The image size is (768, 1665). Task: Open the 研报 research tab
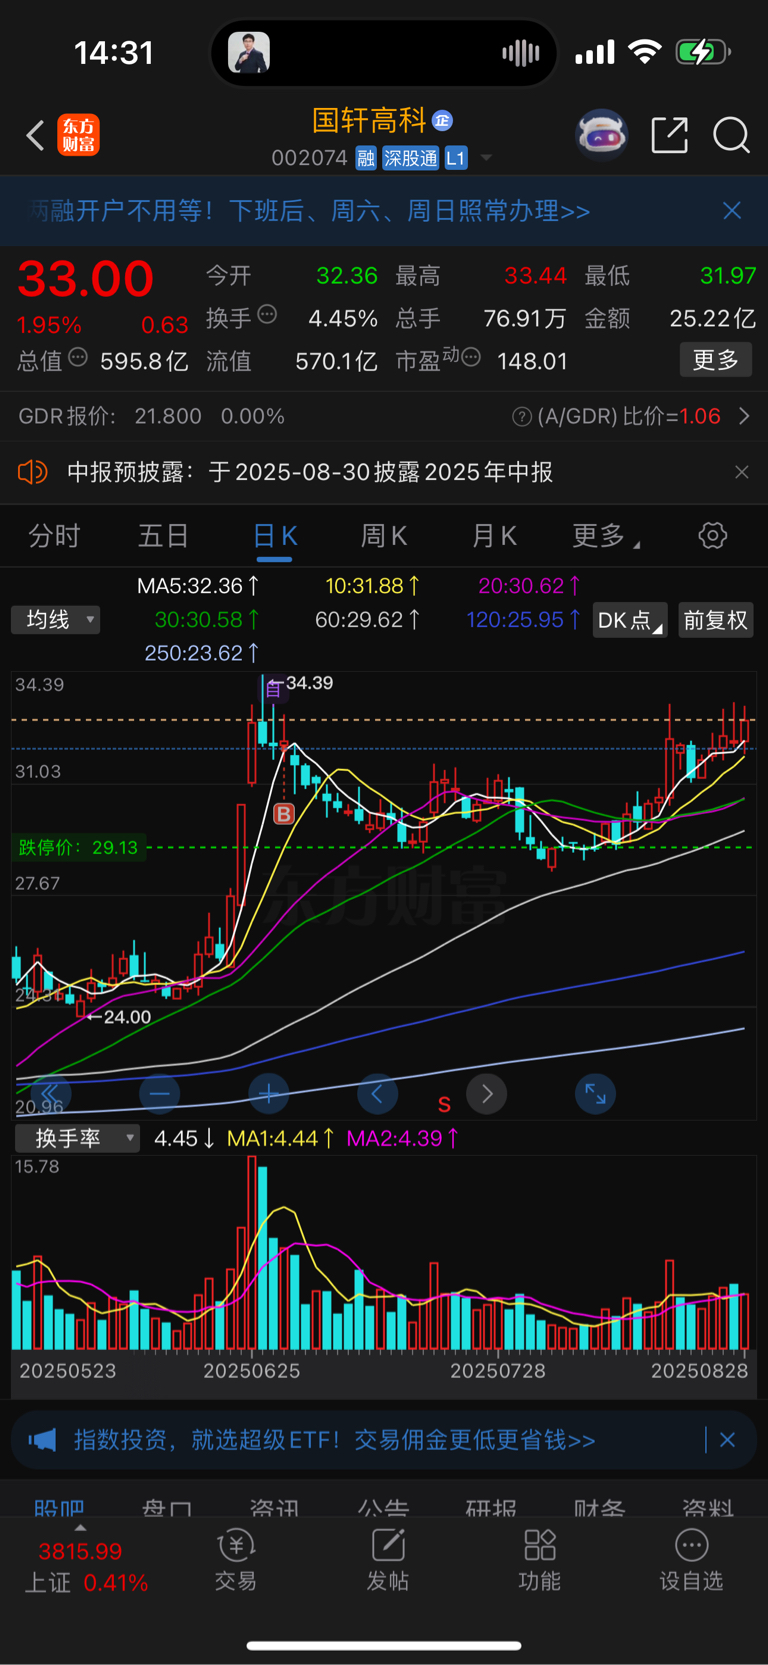click(491, 1506)
